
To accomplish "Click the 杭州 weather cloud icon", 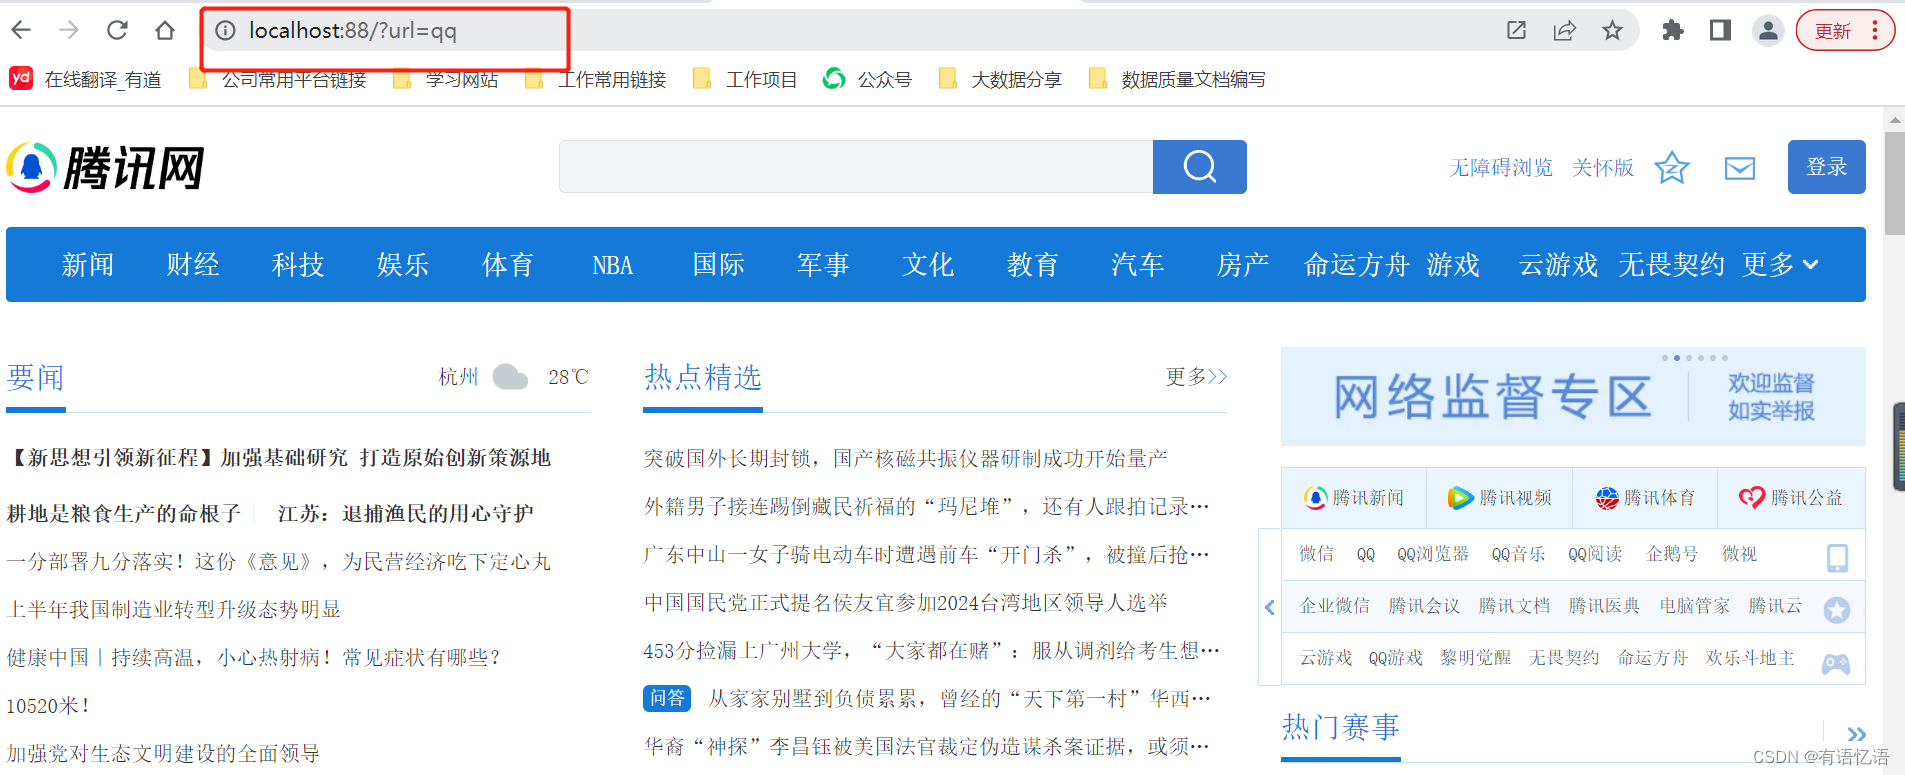I will [510, 377].
